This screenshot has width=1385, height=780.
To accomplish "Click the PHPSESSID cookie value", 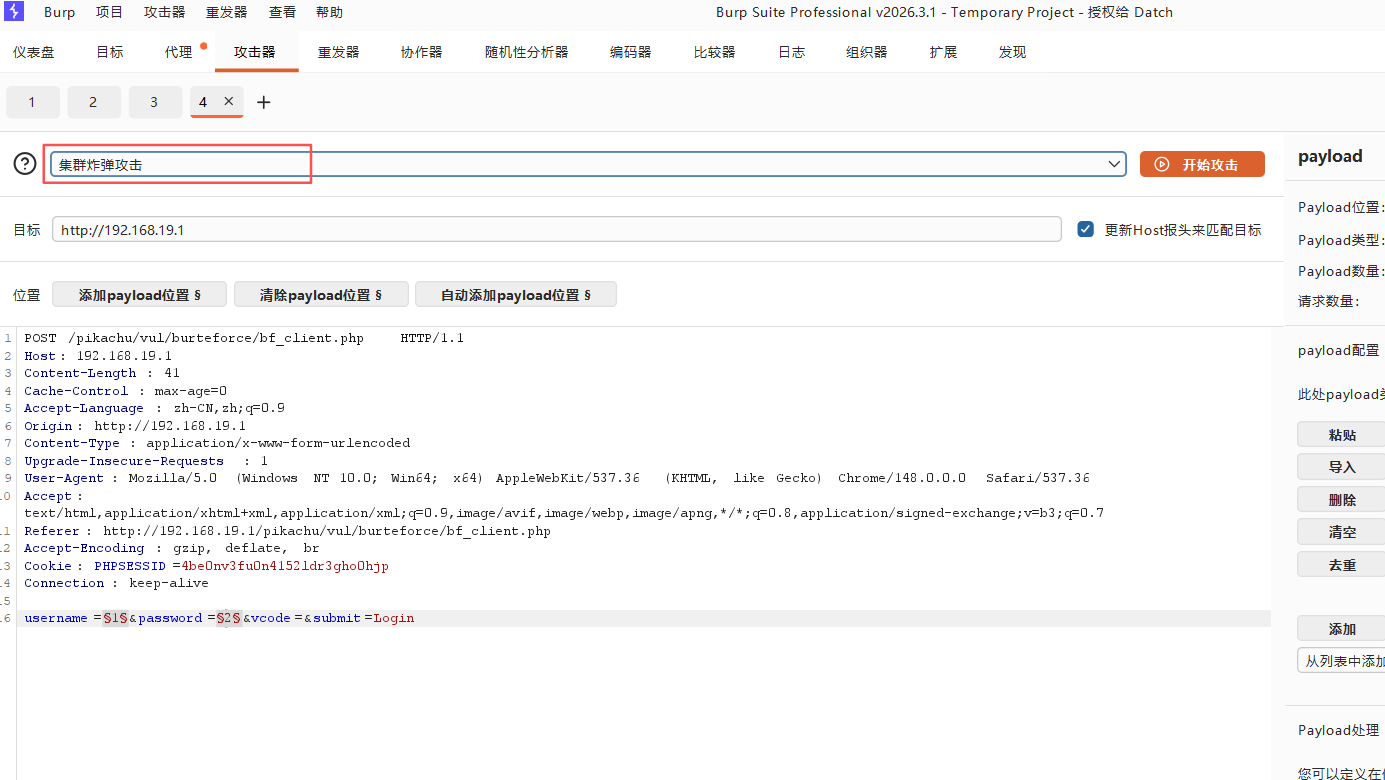I will pyautogui.click(x=285, y=566).
